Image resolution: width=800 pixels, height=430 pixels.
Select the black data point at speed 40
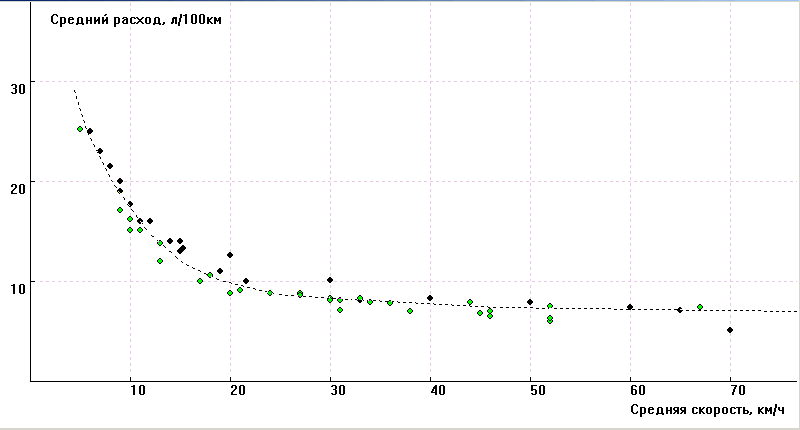coord(430,298)
